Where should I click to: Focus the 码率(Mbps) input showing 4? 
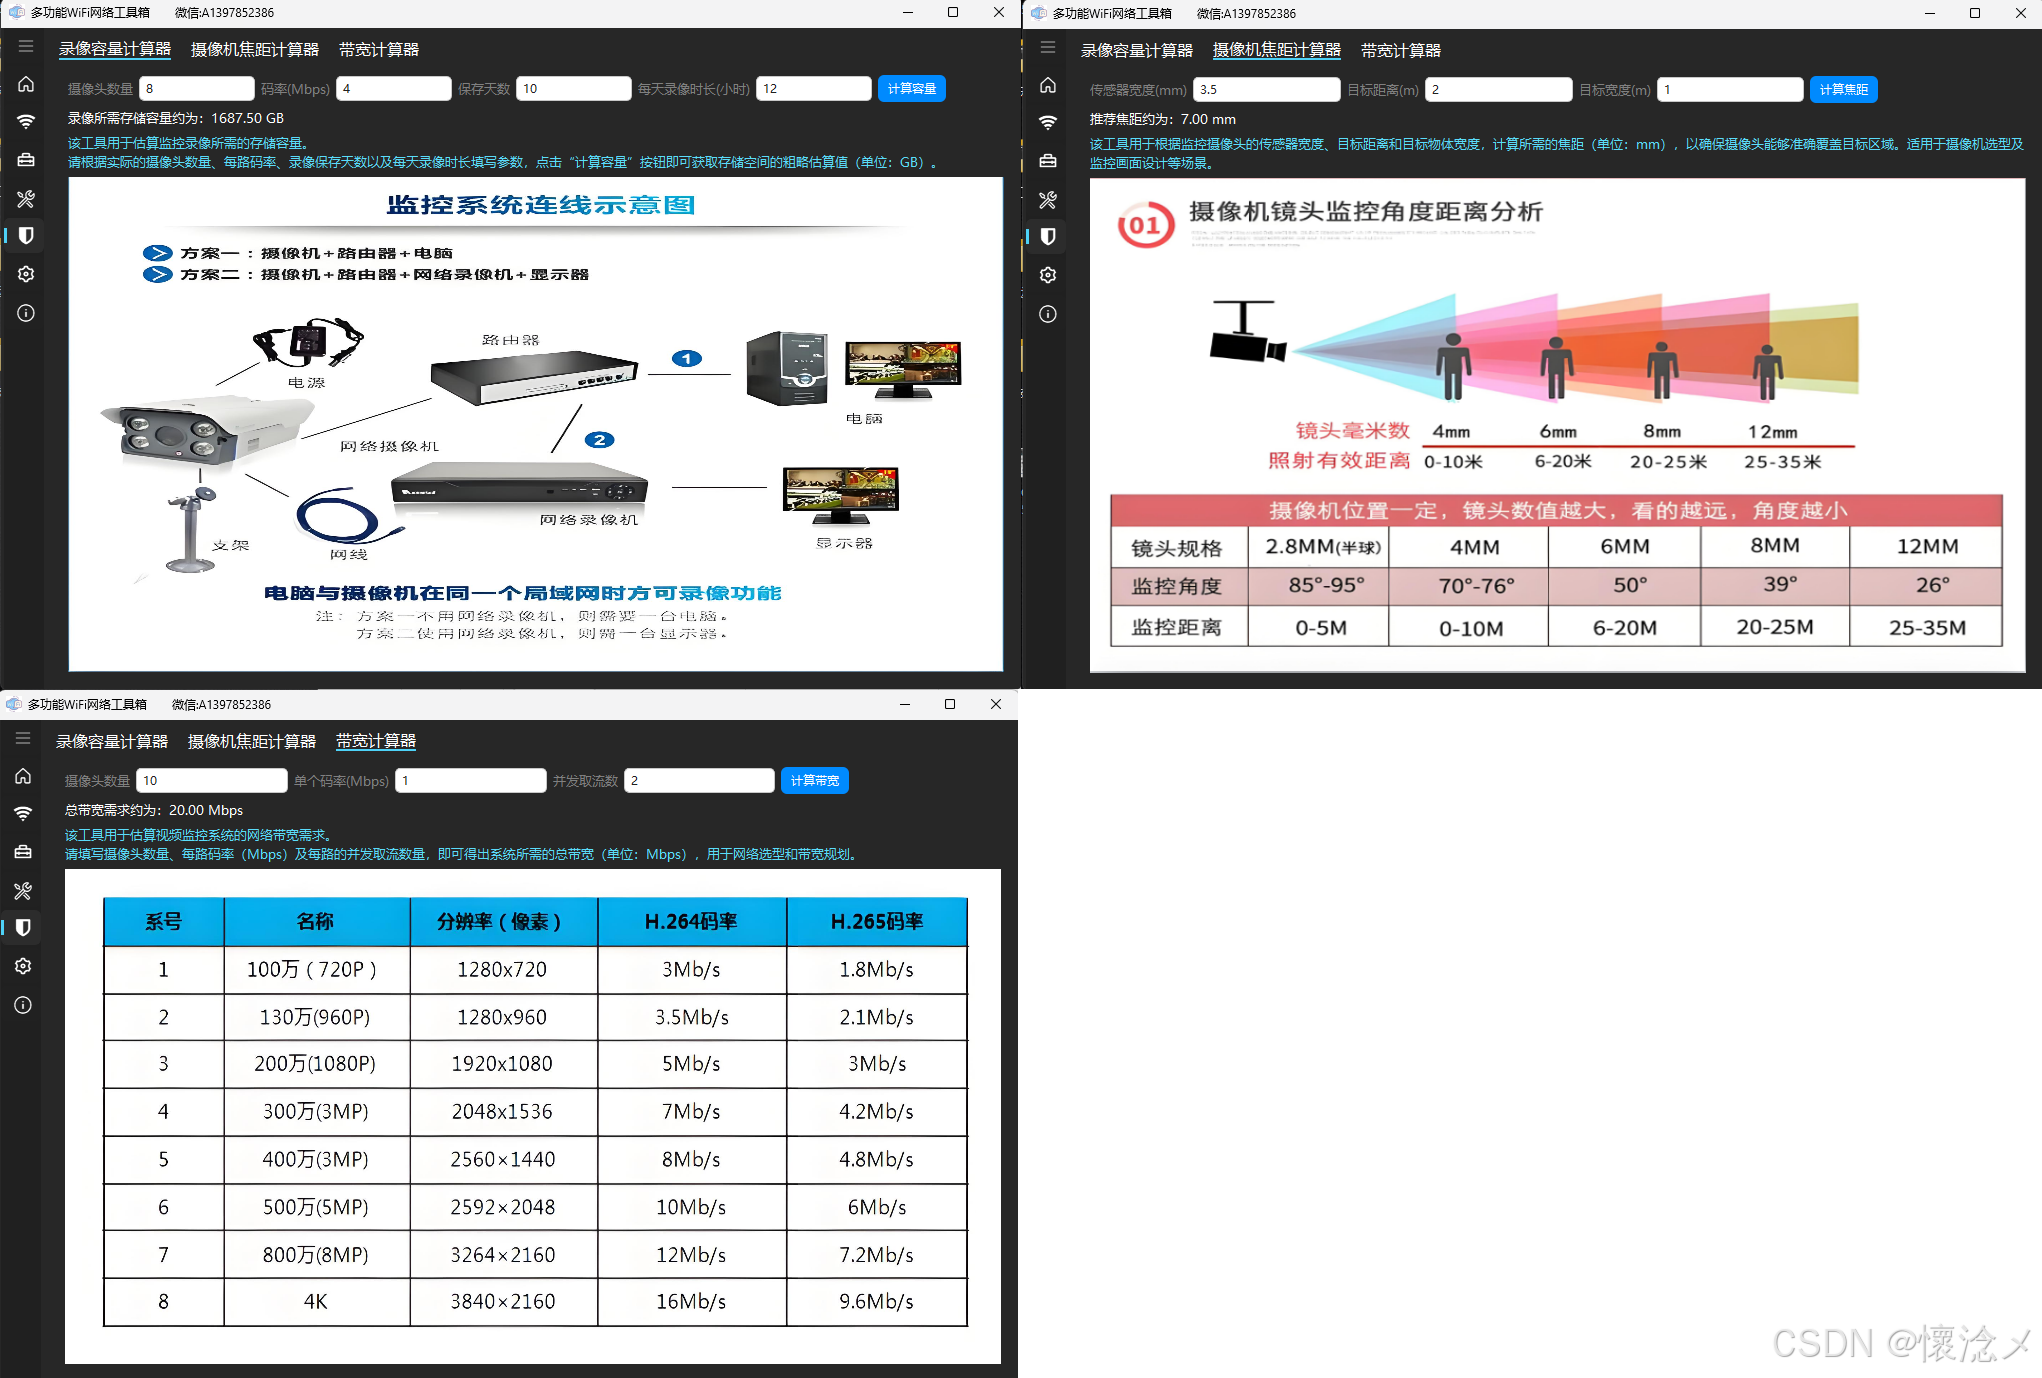coord(393,89)
